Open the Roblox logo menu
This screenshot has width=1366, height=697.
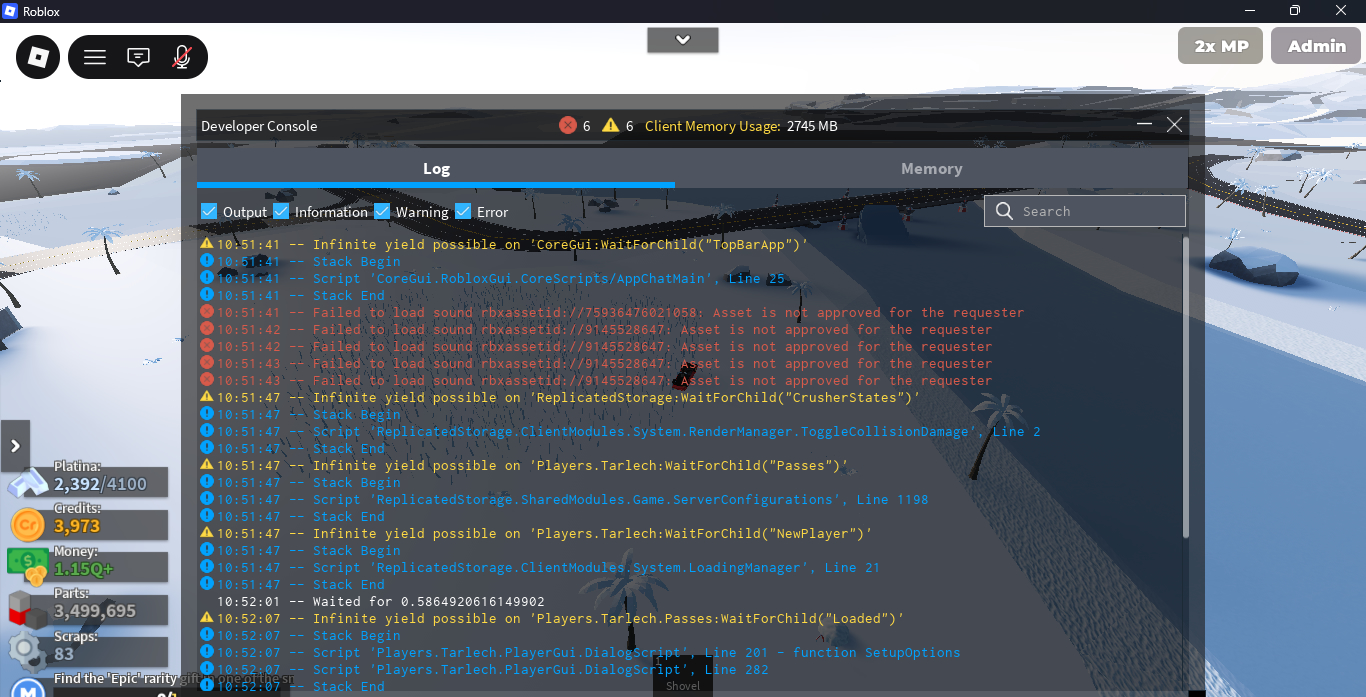(38, 57)
